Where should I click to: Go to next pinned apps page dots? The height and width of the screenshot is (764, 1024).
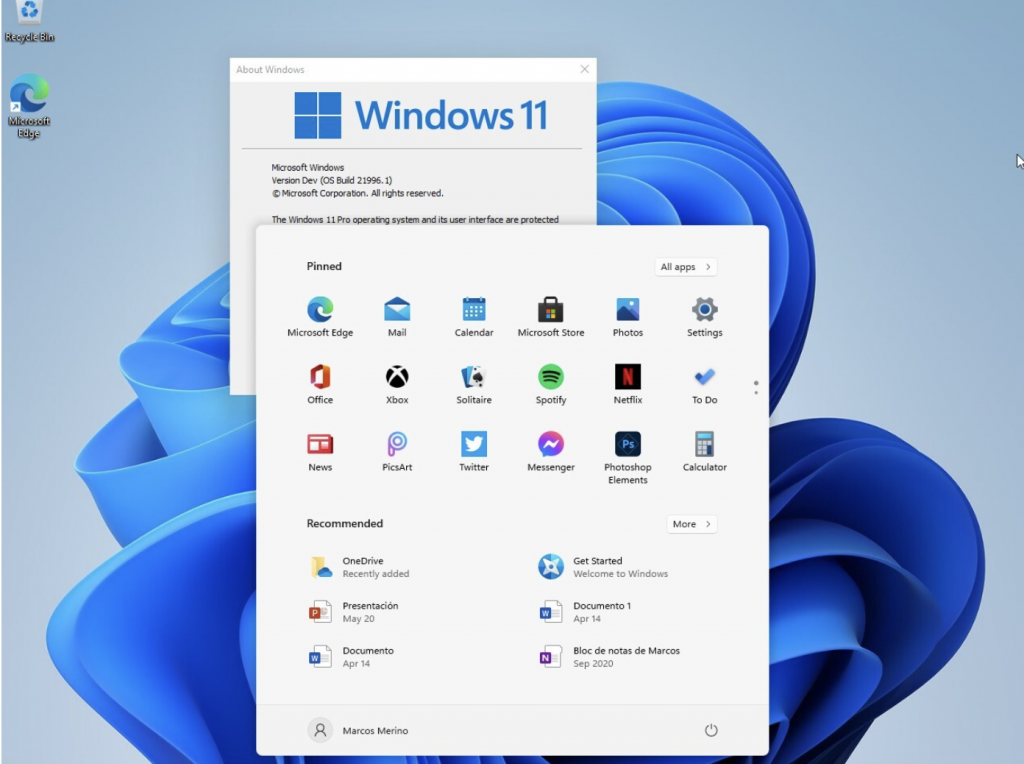click(x=756, y=387)
